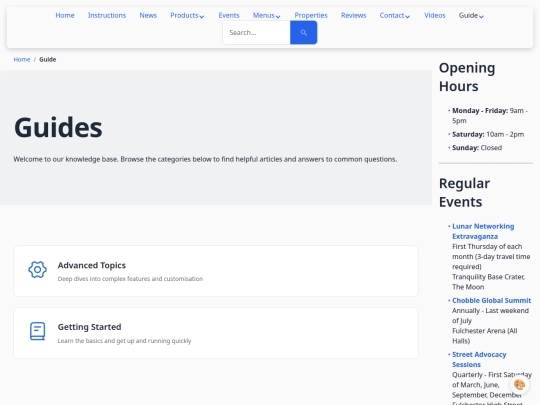Click the 'Welcome to our knowledge base' text

click(205, 159)
